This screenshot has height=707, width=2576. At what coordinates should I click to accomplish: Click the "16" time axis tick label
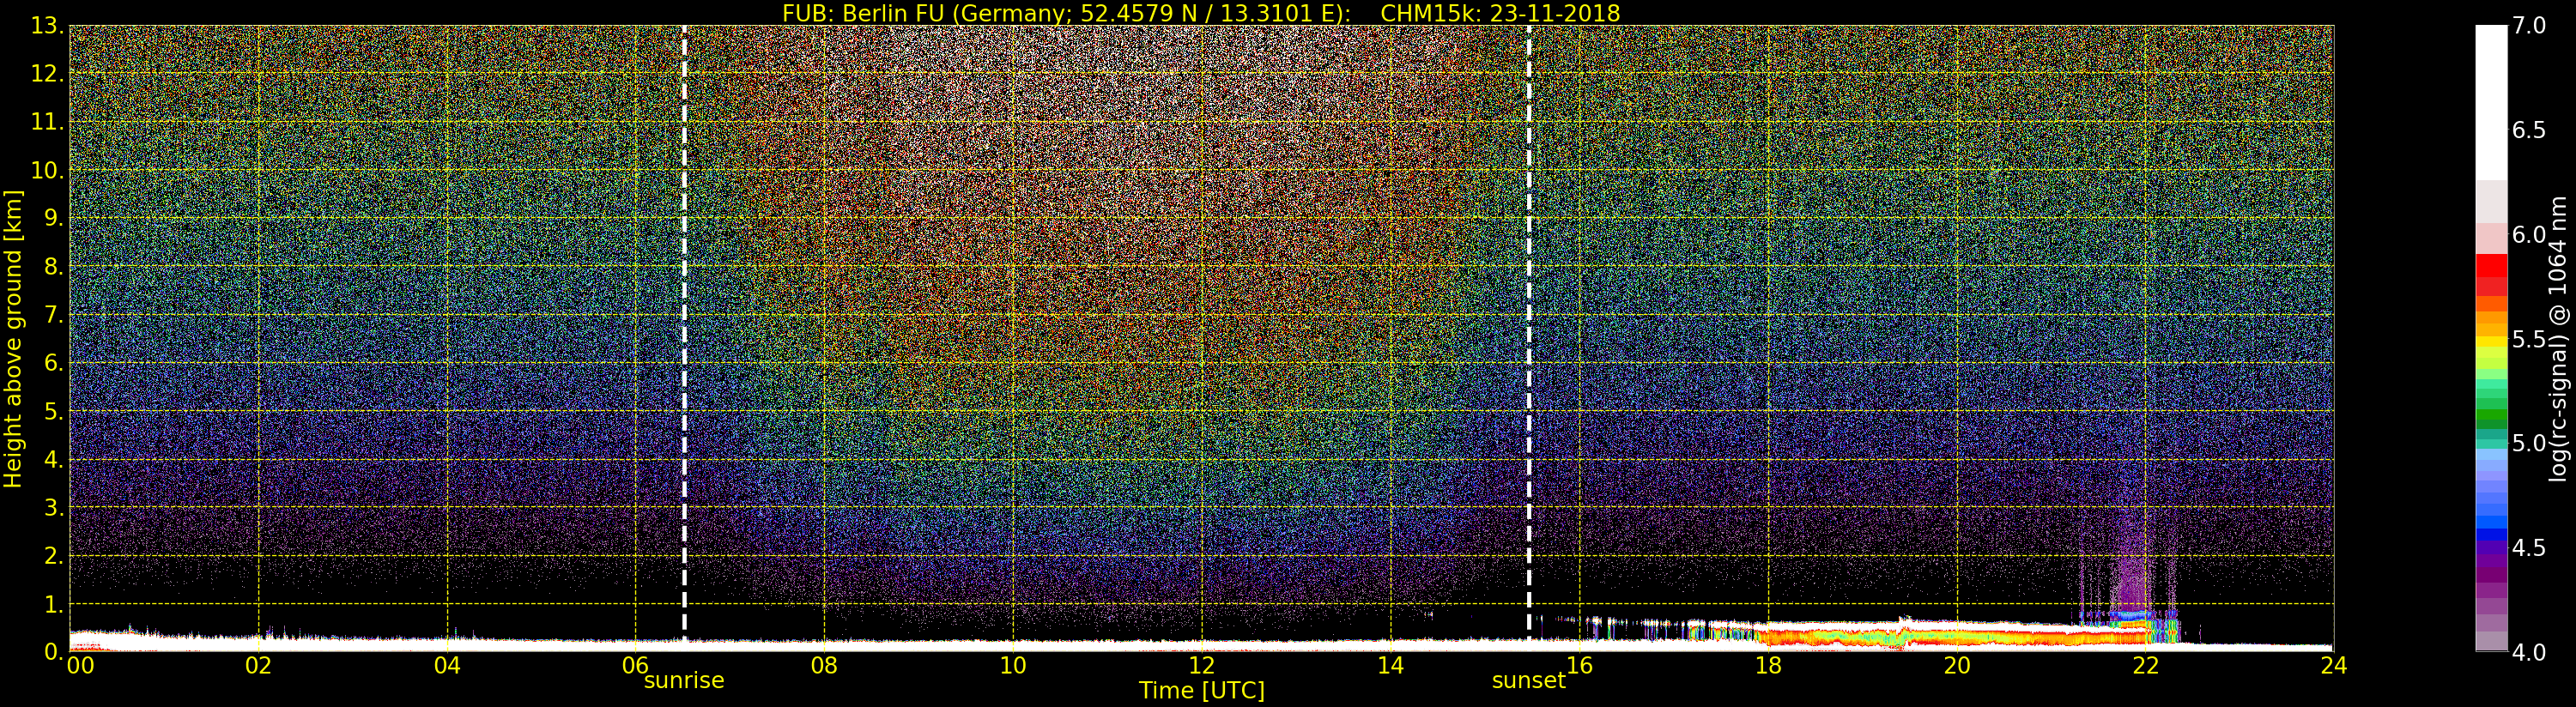click(x=1579, y=666)
